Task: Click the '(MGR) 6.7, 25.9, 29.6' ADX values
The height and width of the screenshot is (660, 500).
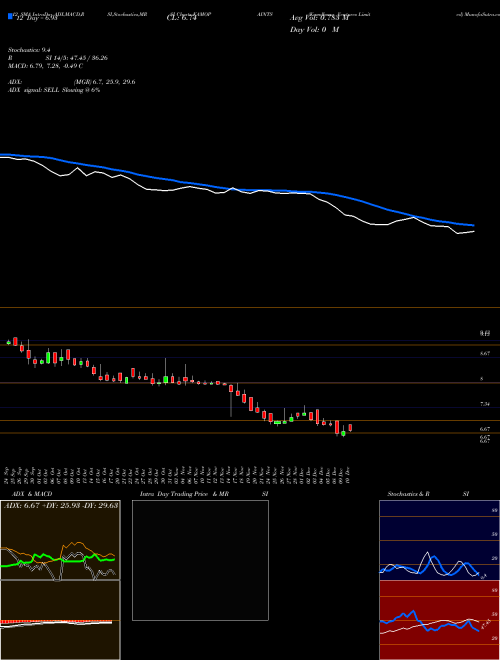Action: pyautogui.click(x=104, y=82)
